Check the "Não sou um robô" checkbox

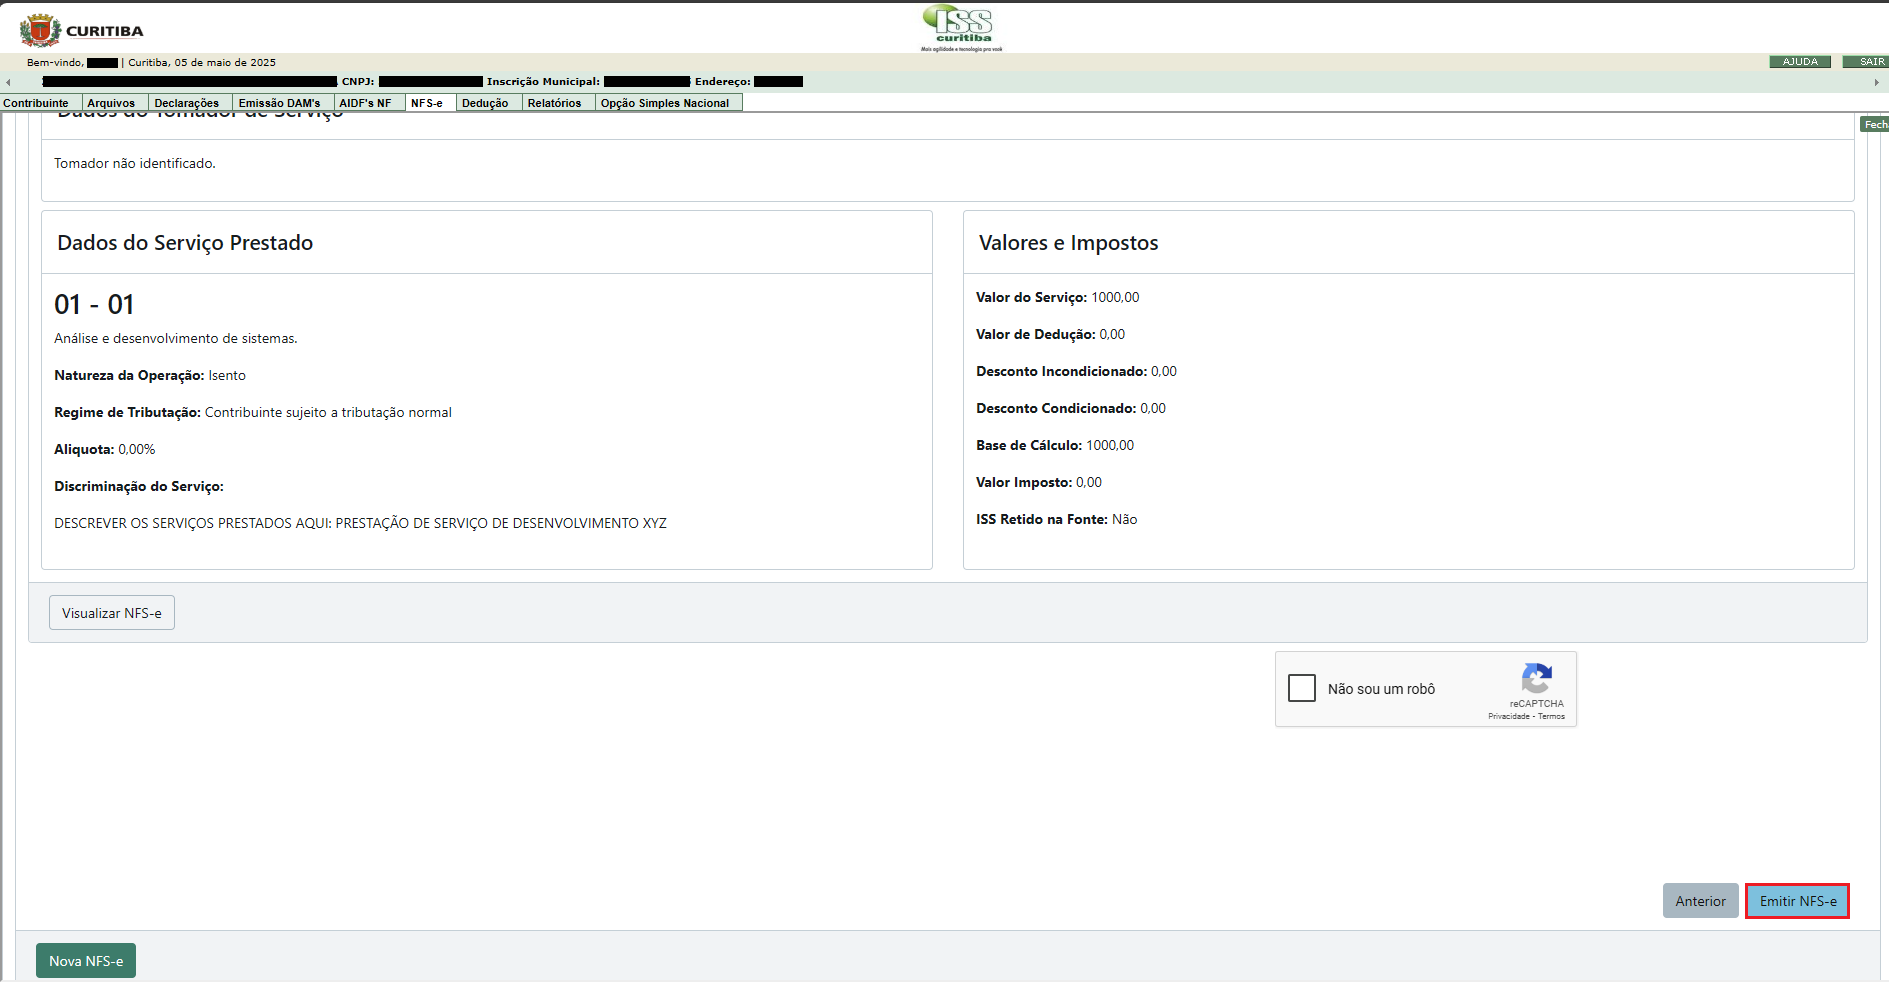1302,688
